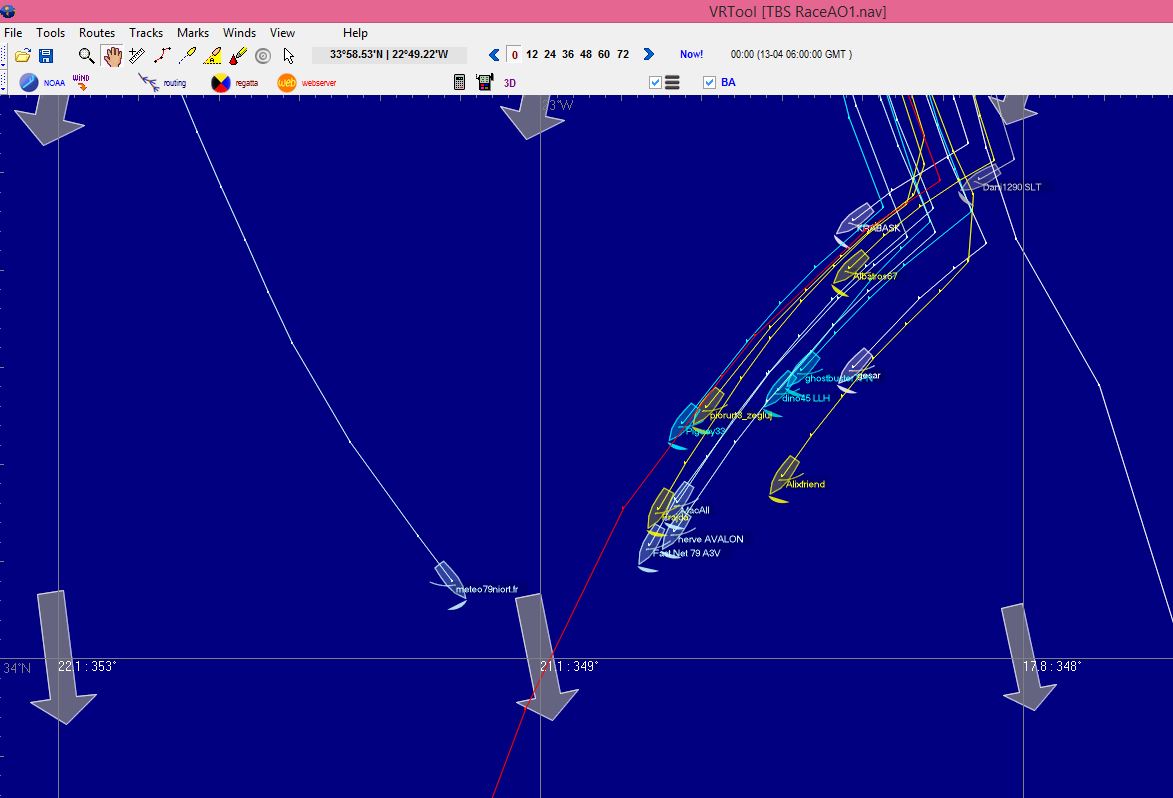1173x798 pixels.
Task: Open the File menu
Action: (13, 33)
